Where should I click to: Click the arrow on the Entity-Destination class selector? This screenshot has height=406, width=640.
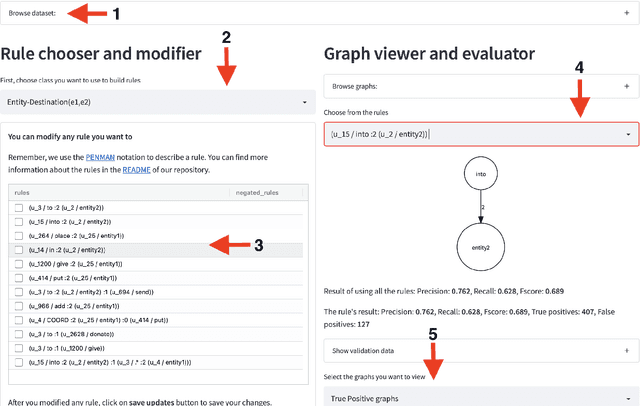coord(304,102)
